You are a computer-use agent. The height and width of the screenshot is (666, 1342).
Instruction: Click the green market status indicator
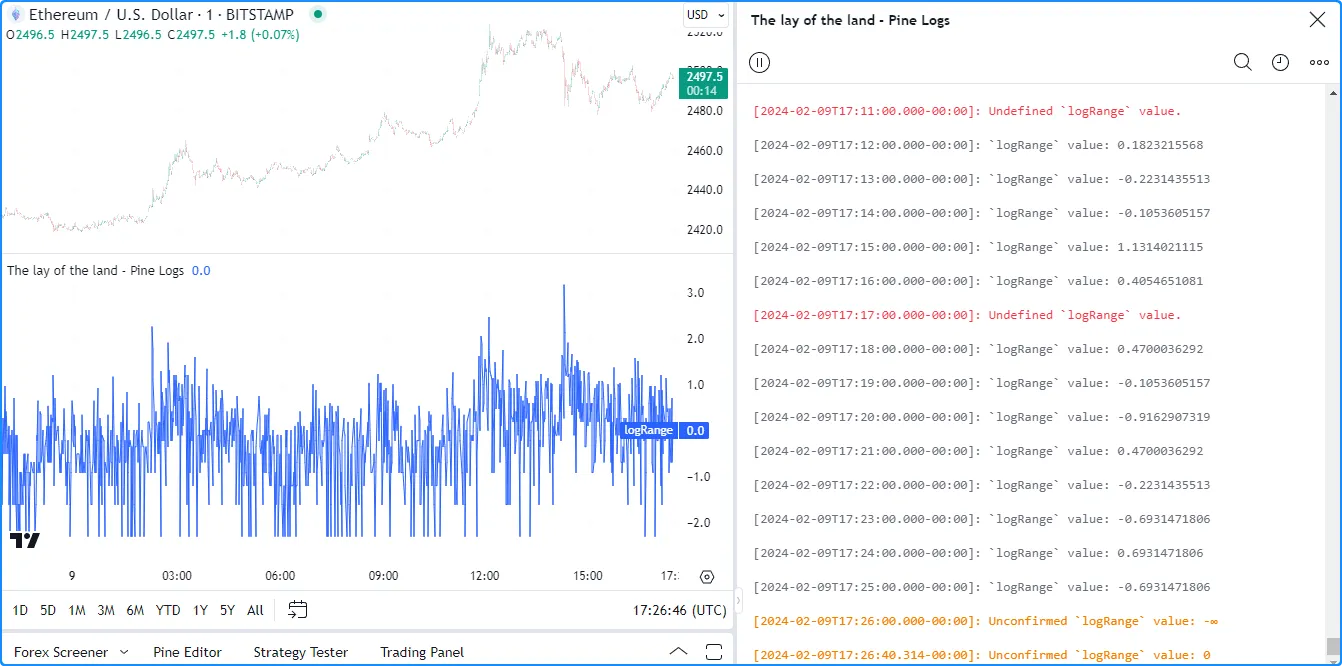[x=318, y=15]
